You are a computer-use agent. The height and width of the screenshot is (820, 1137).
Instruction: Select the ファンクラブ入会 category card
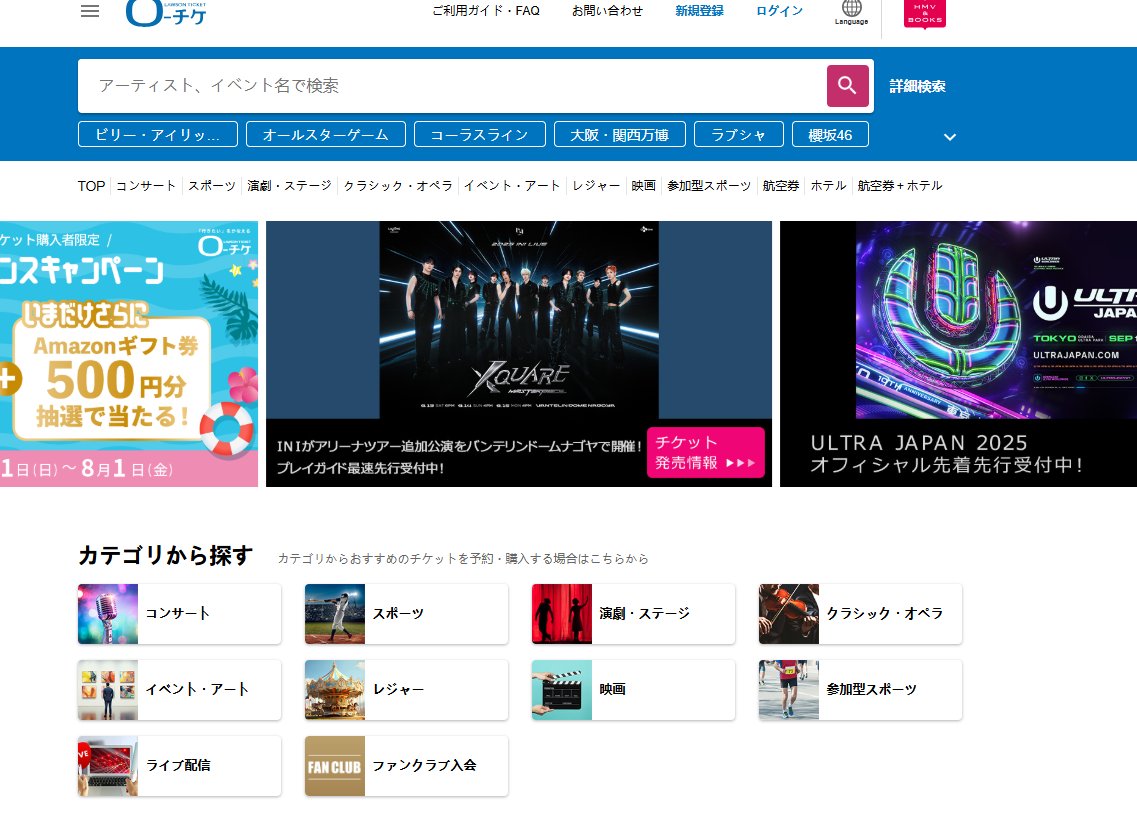[407, 766]
